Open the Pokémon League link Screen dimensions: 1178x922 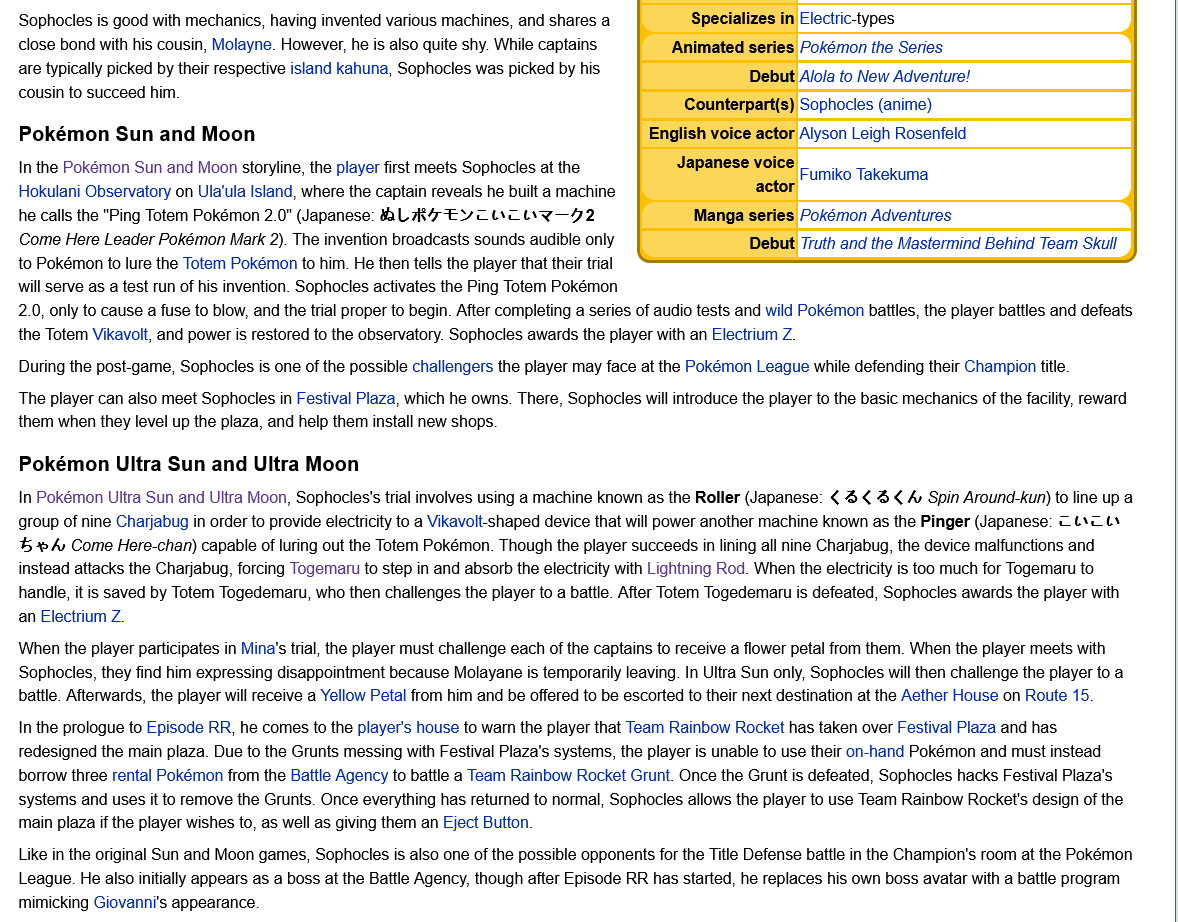[x=747, y=367]
